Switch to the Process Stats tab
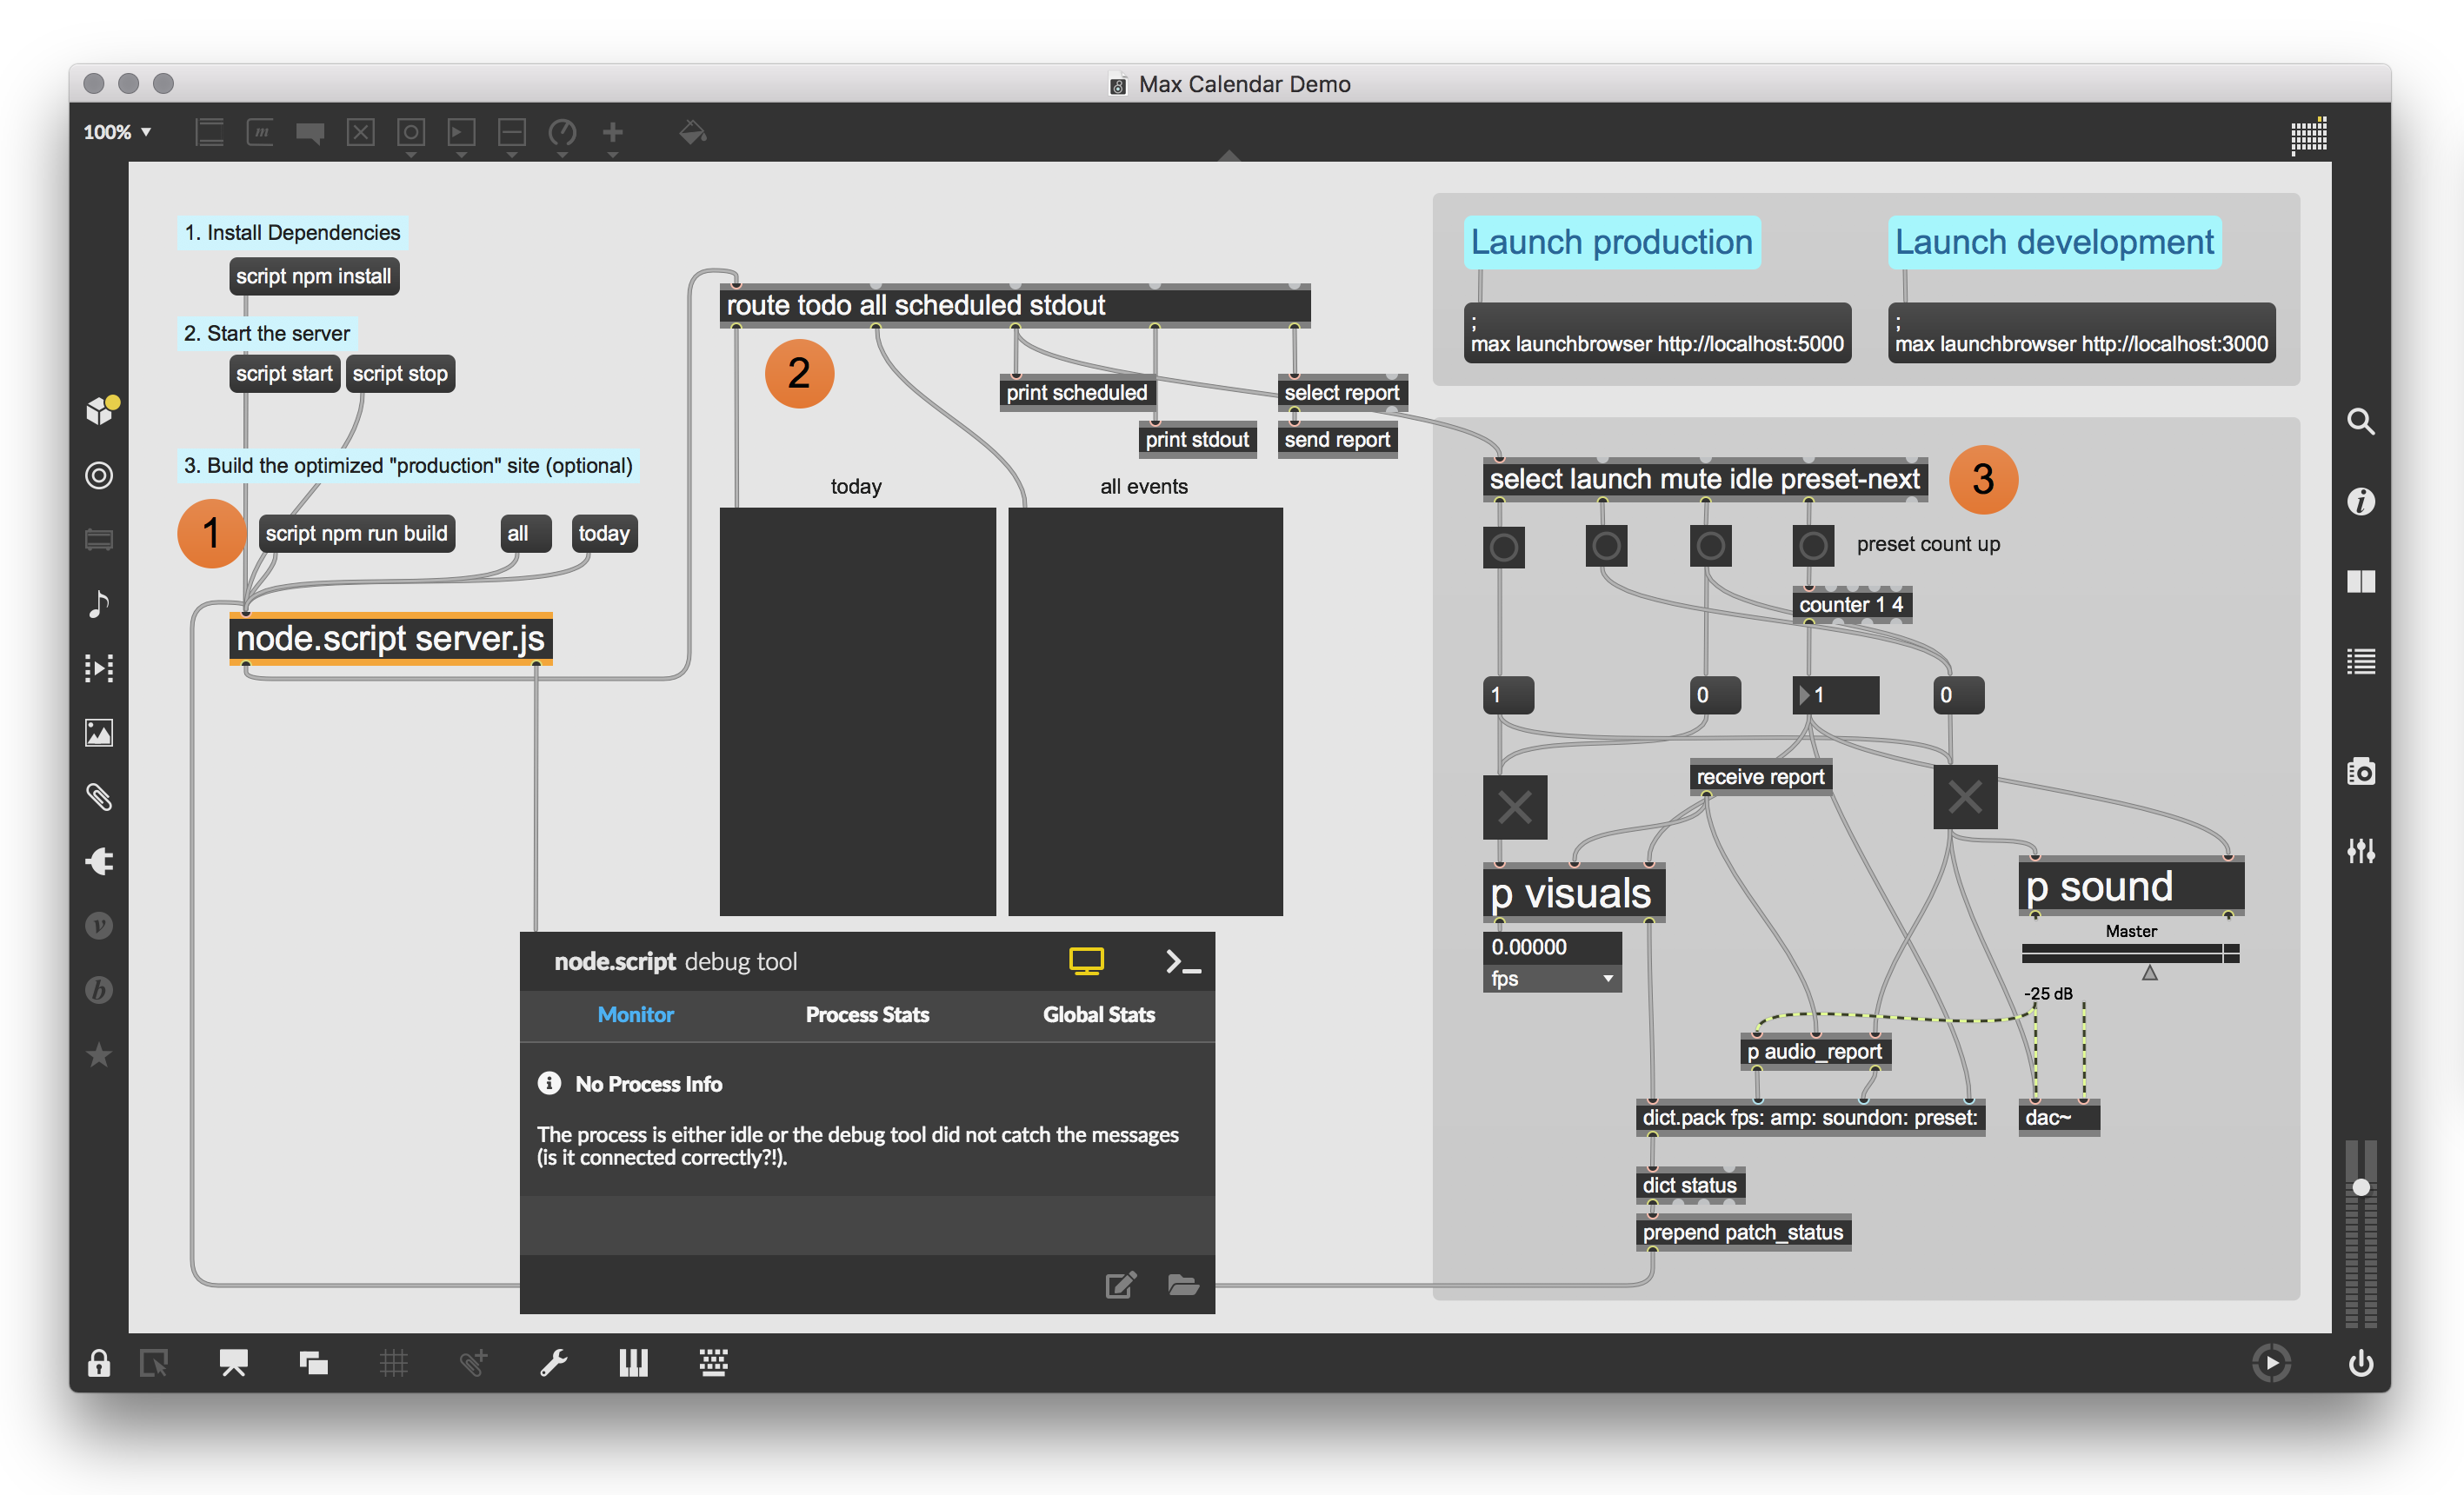This screenshot has height=1495, width=2464. 867,1014
